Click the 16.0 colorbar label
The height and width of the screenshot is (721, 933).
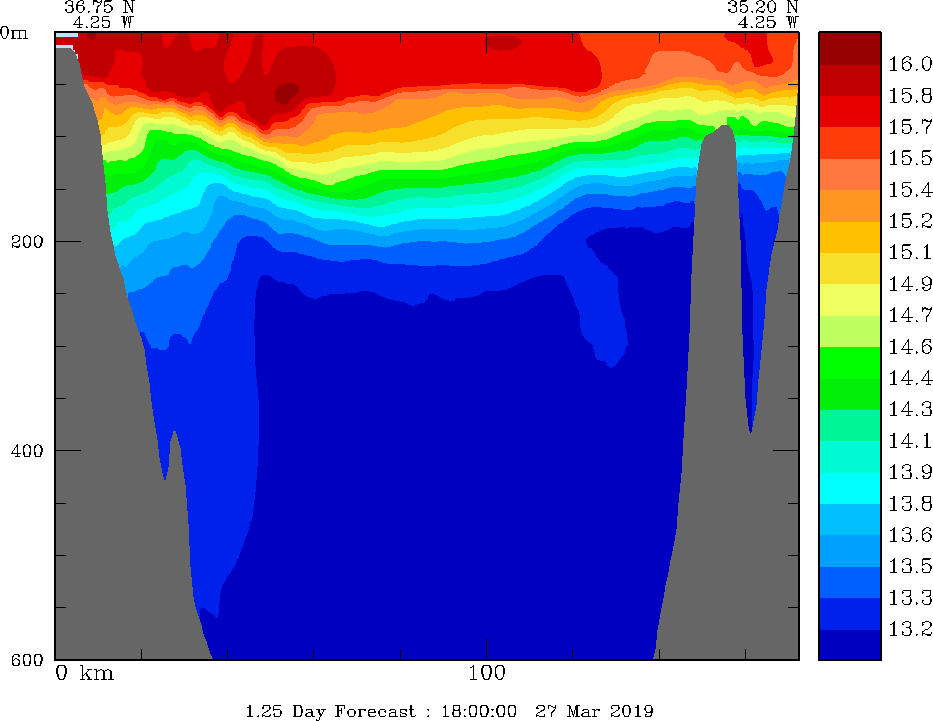tap(910, 64)
